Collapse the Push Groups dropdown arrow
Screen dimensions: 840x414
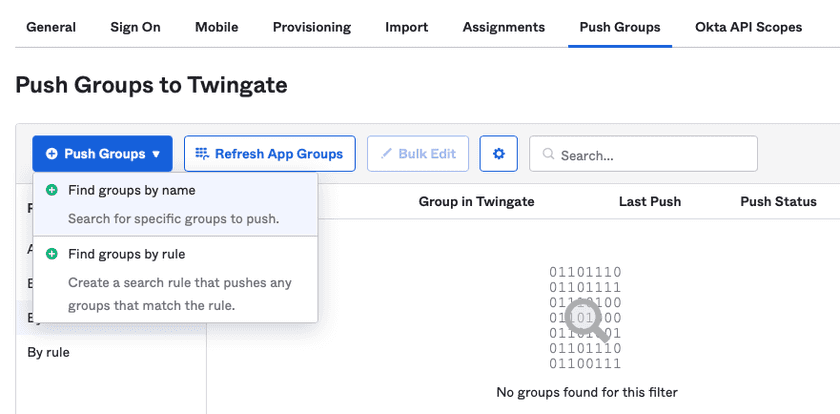(156, 155)
